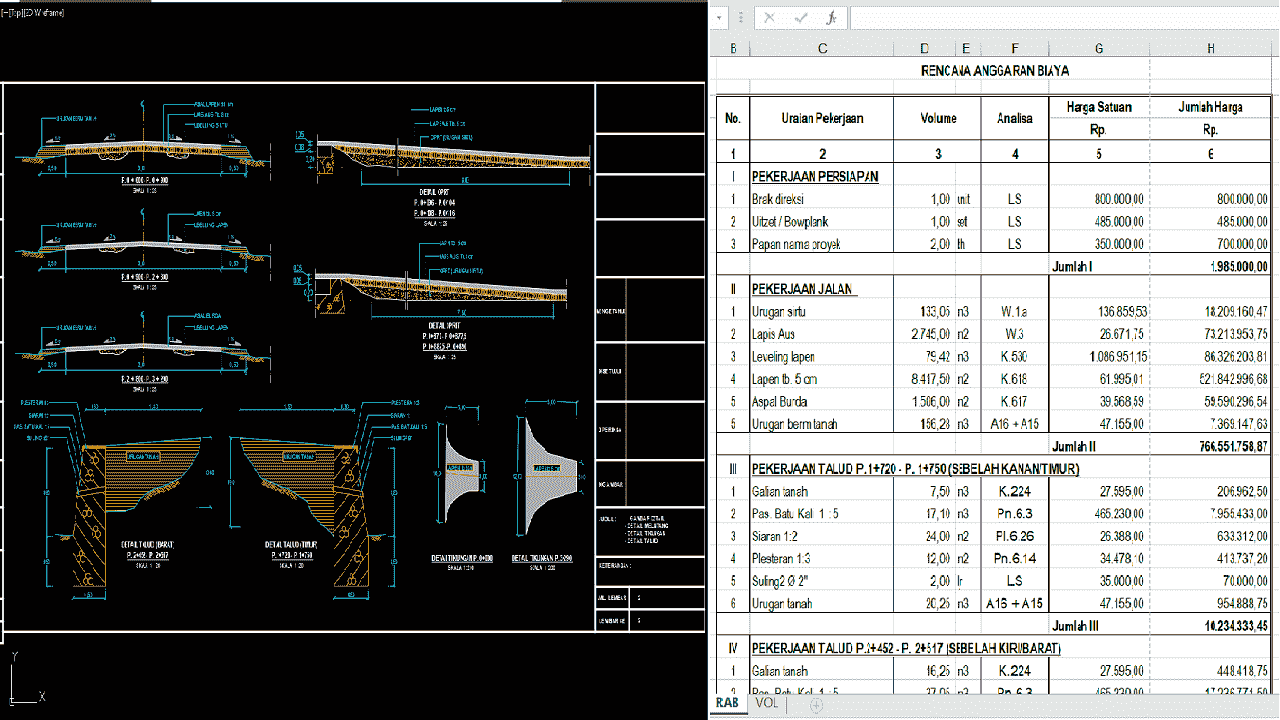The height and width of the screenshot is (720, 1280).
Task: Click the Cancel (X) icon in formula bar
Action: (769, 18)
